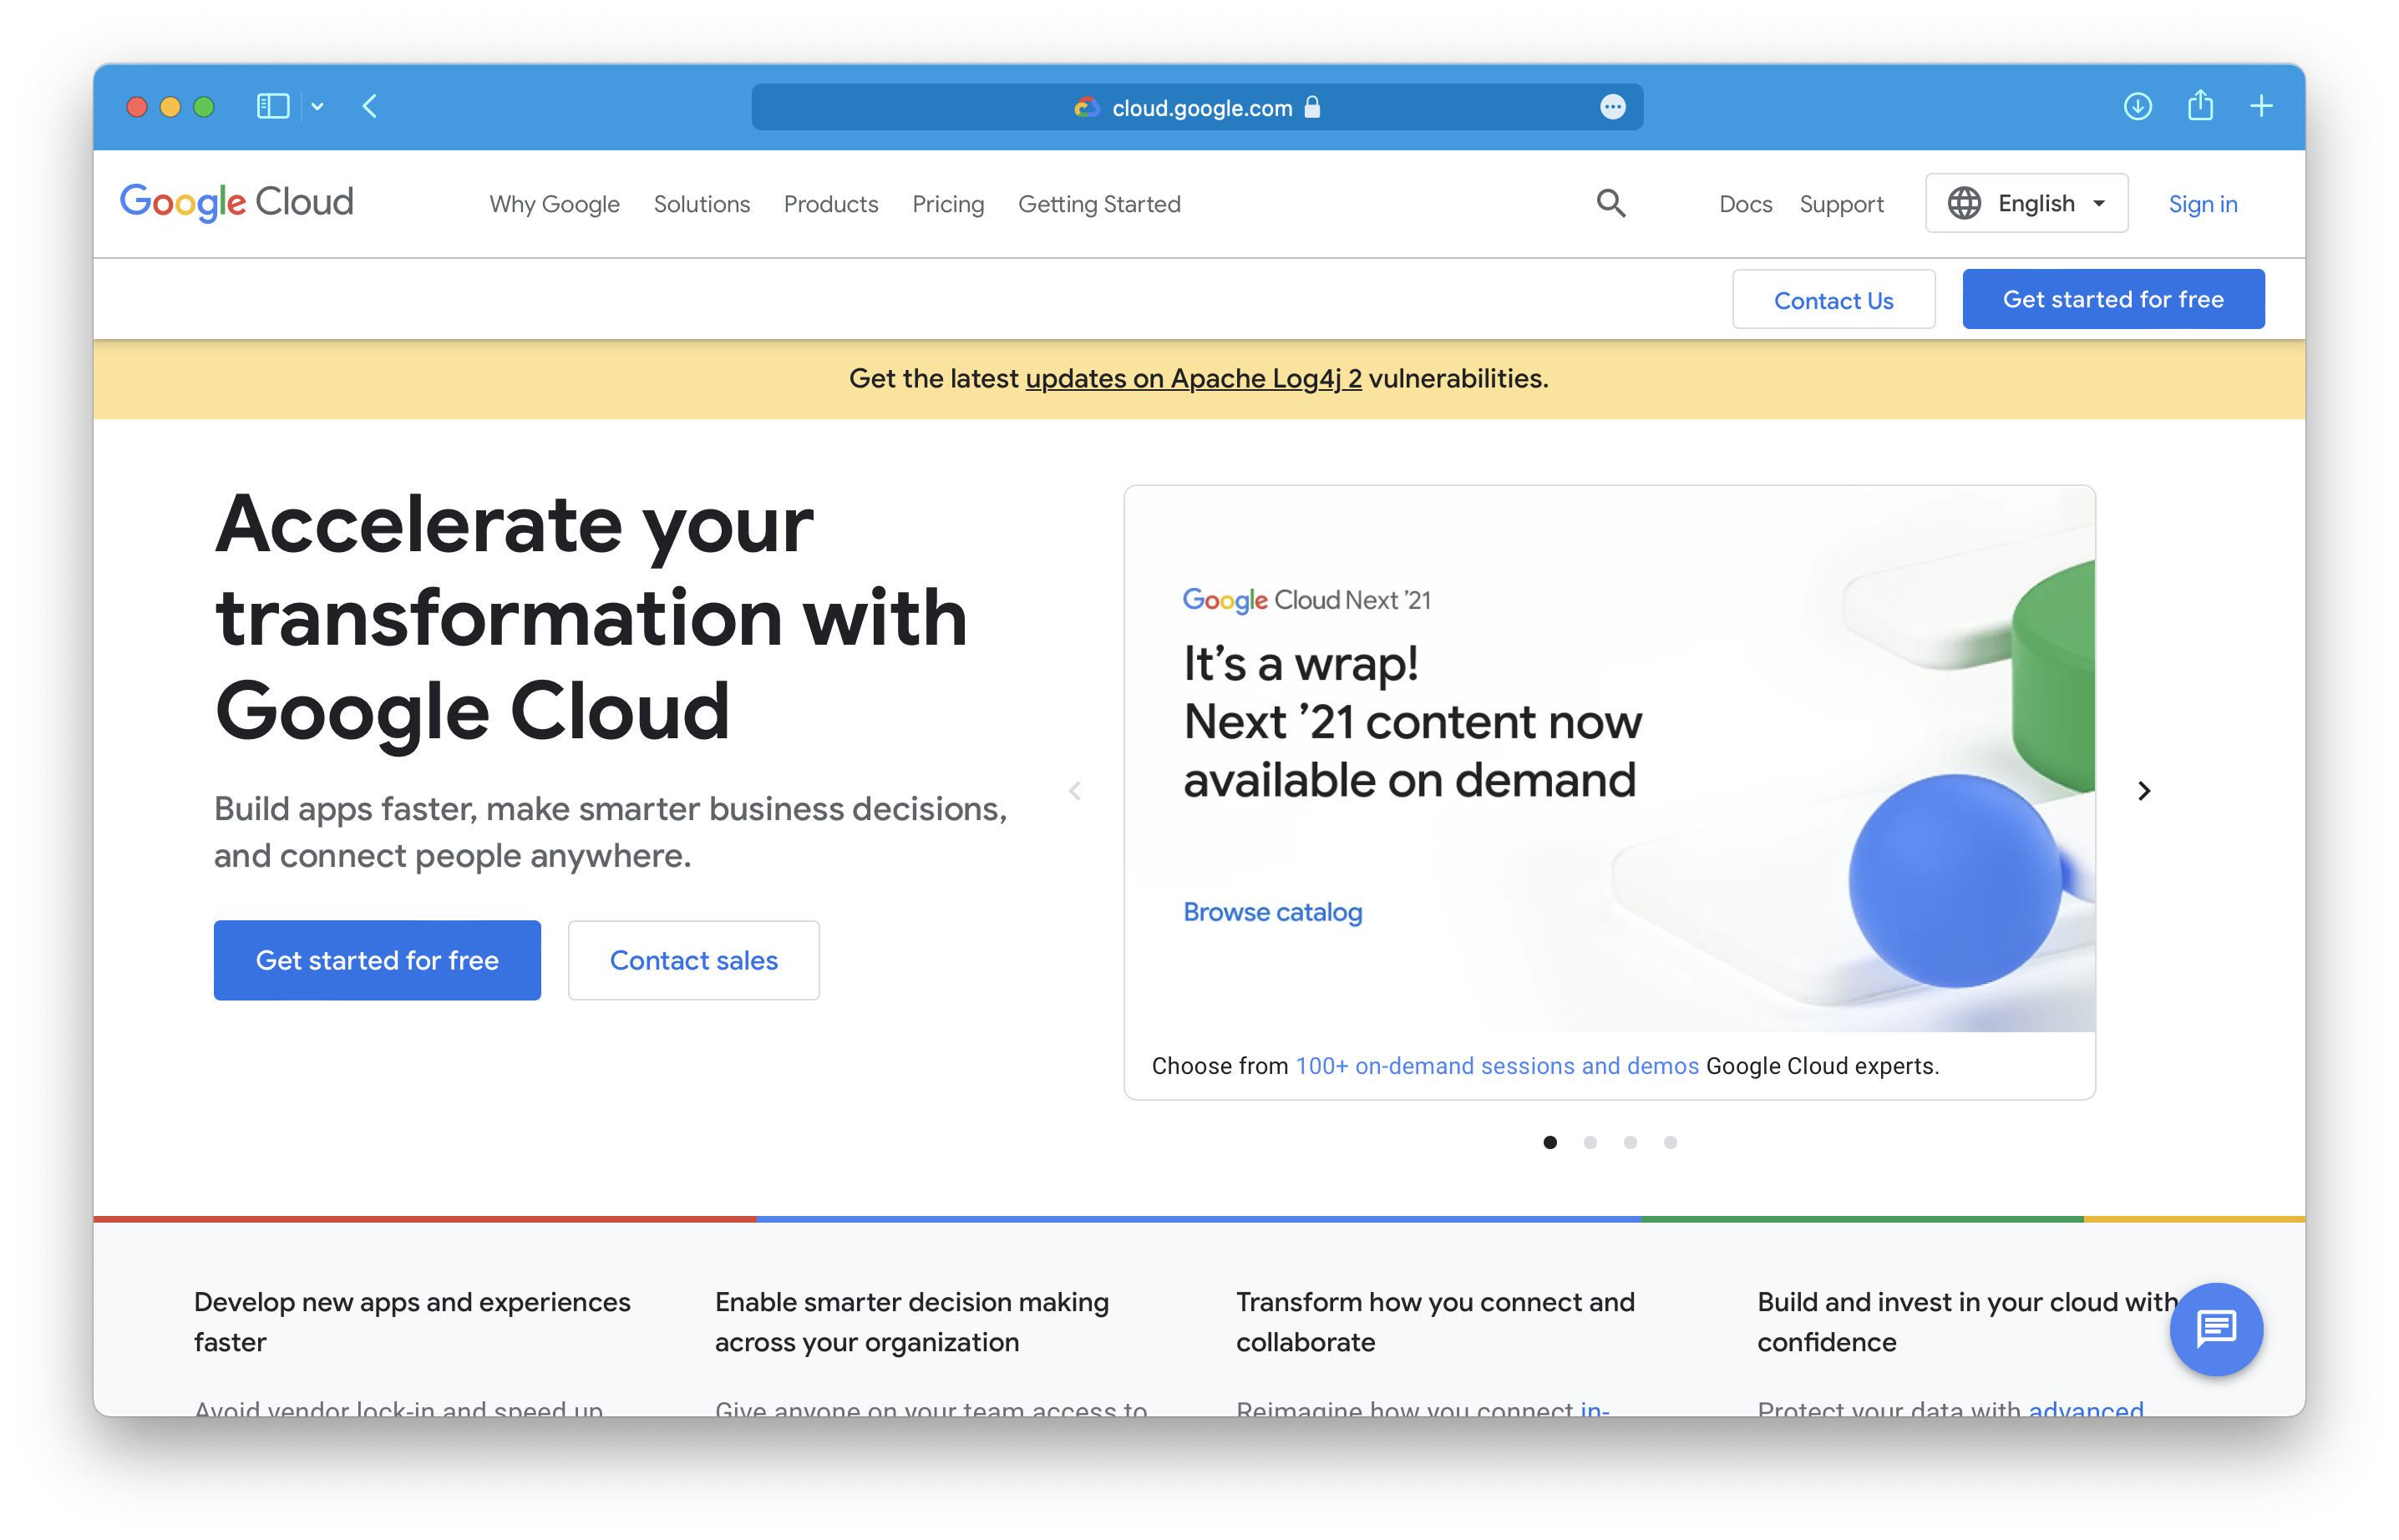This screenshot has width=2399, height=1540.
Task: Open the chat support bubble
Action: [2215, 1329]
